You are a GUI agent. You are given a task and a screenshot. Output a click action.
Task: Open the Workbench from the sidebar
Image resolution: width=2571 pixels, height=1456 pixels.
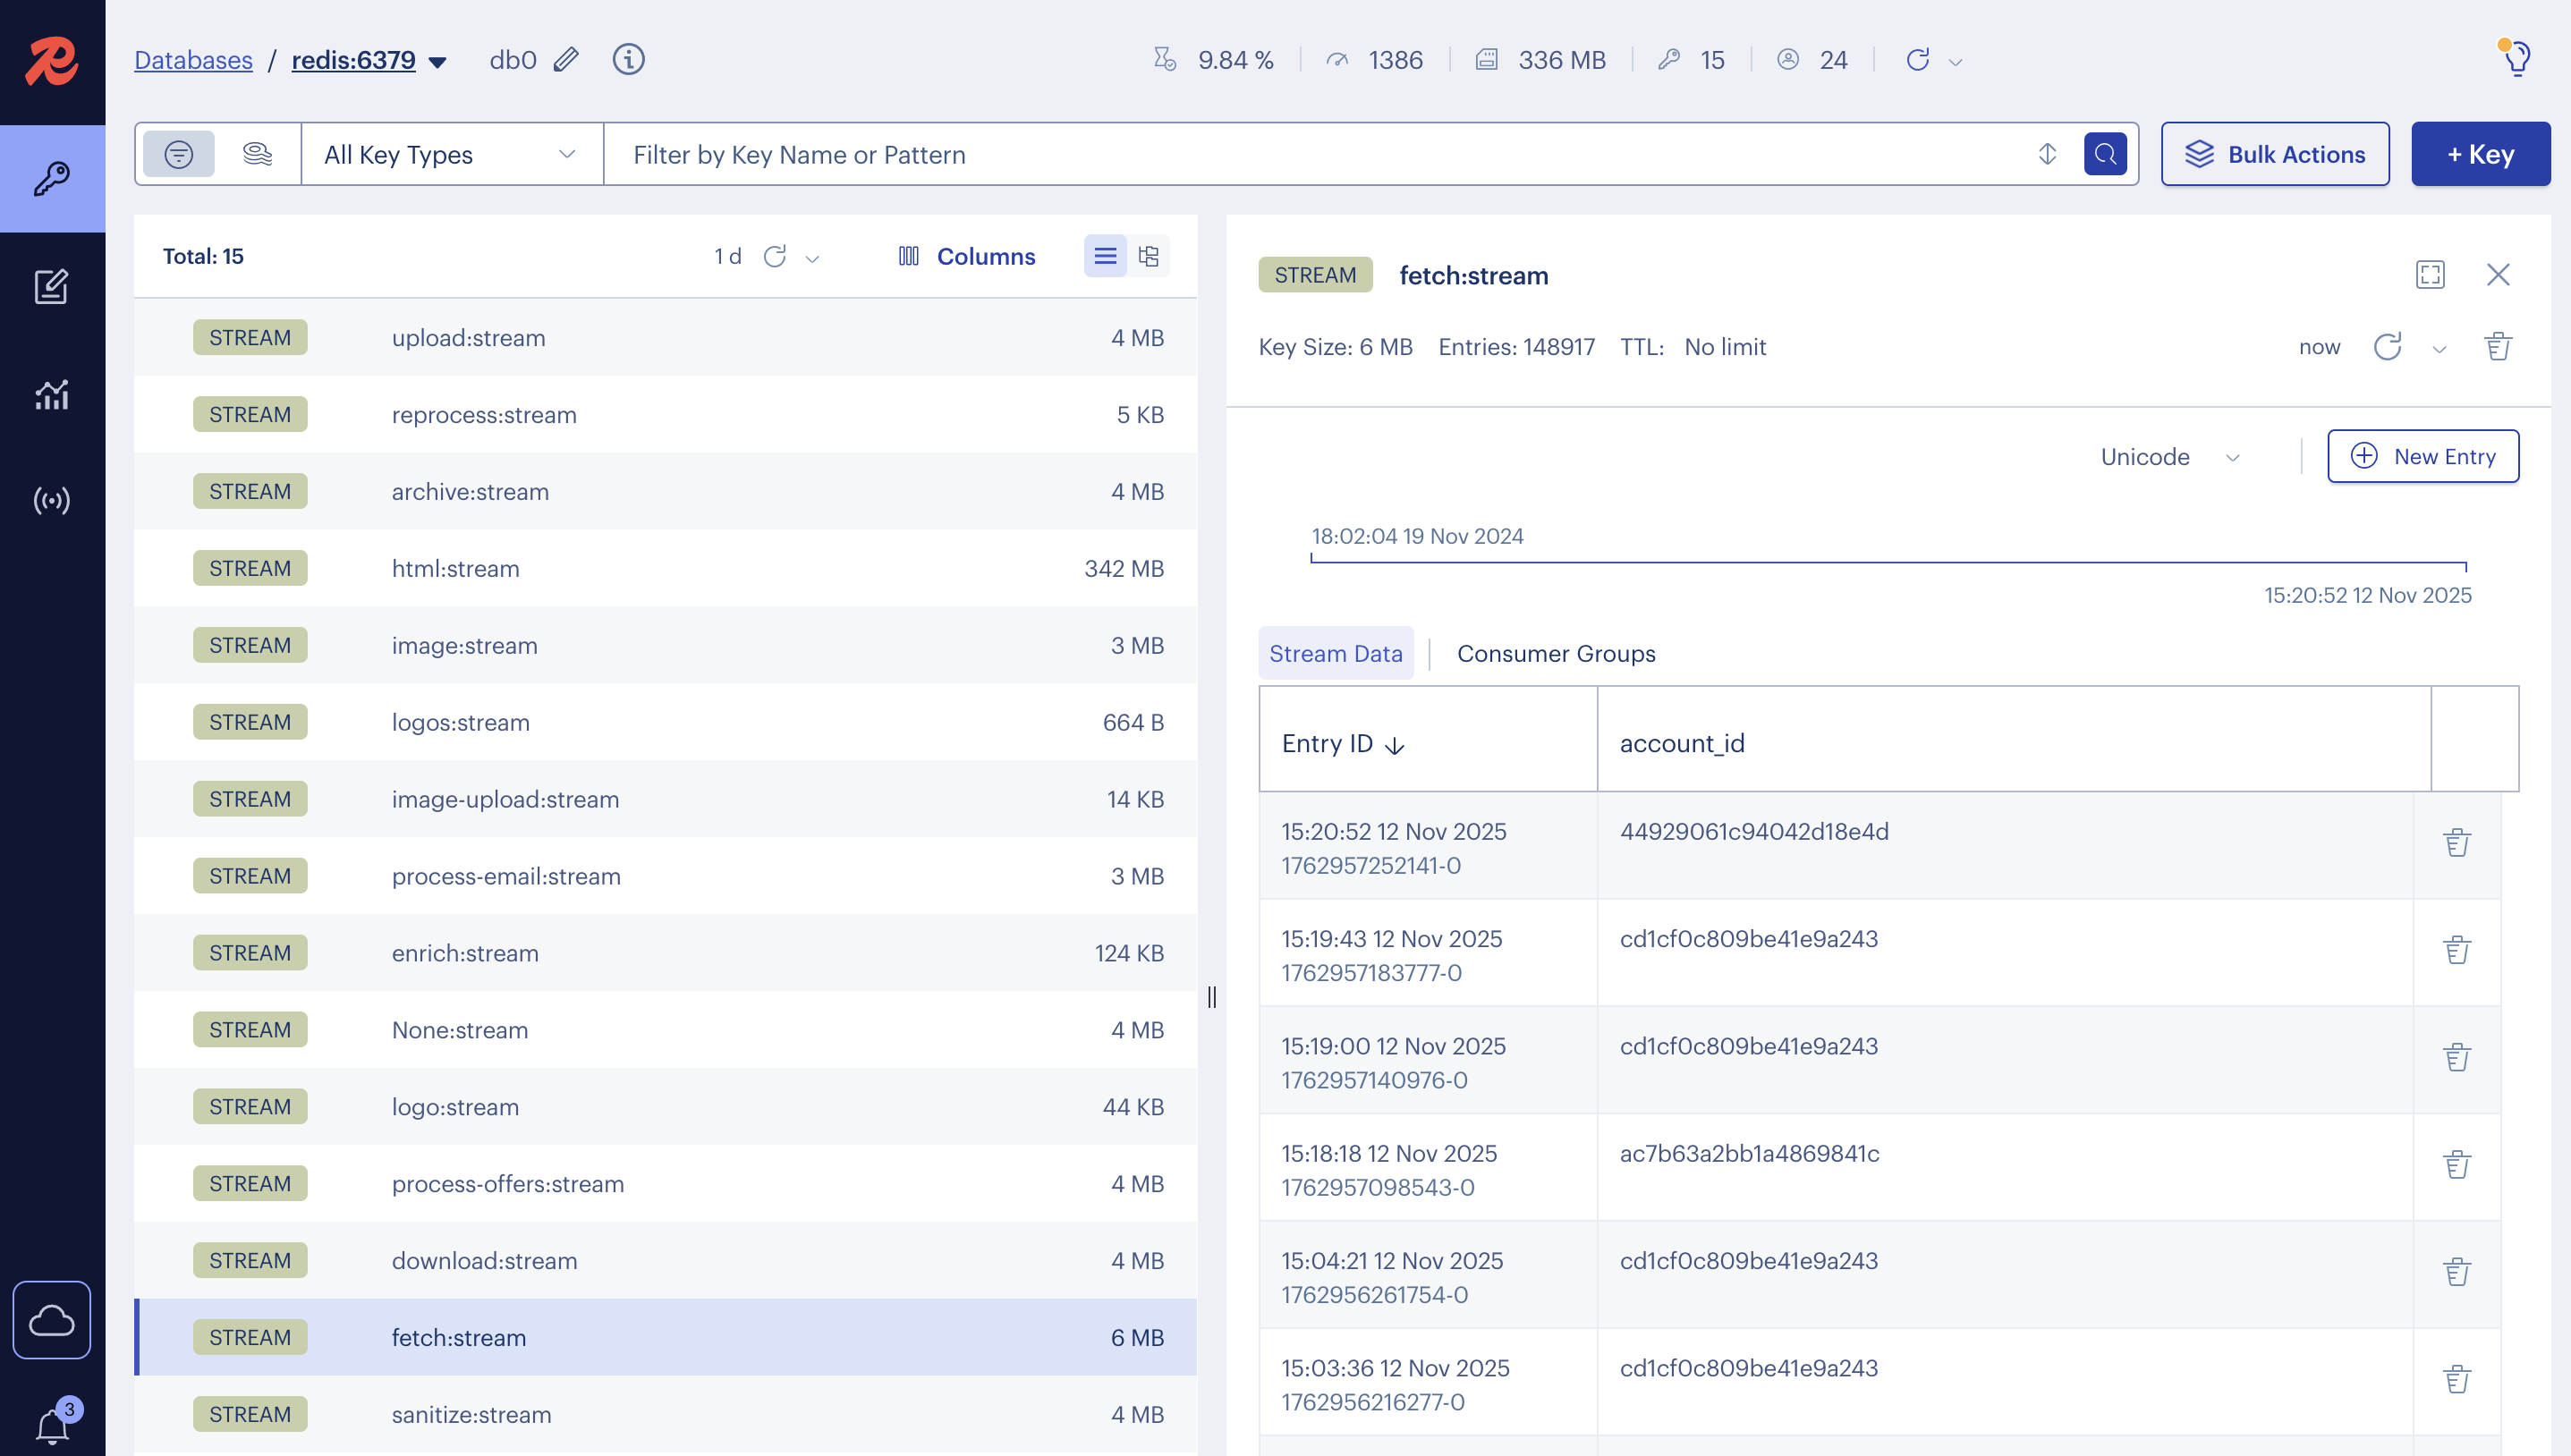(52, 287)
